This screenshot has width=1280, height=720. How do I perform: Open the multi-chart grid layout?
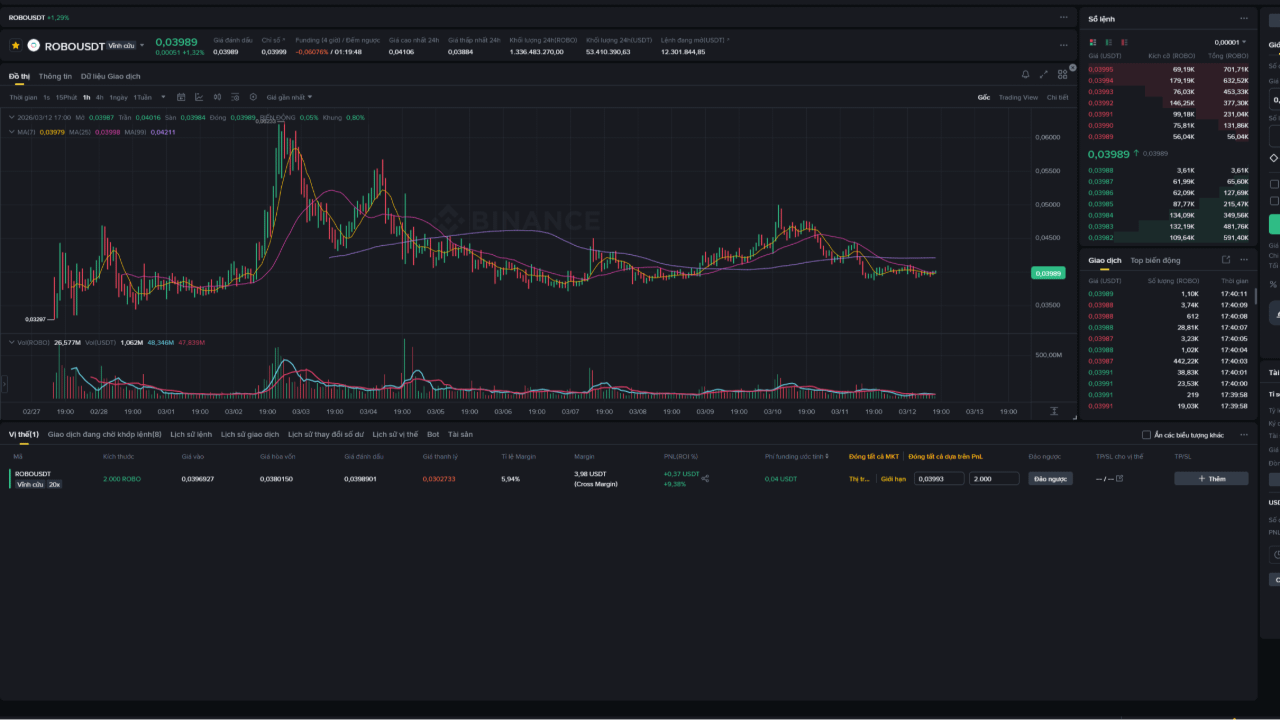click(x=1062, y=74)
